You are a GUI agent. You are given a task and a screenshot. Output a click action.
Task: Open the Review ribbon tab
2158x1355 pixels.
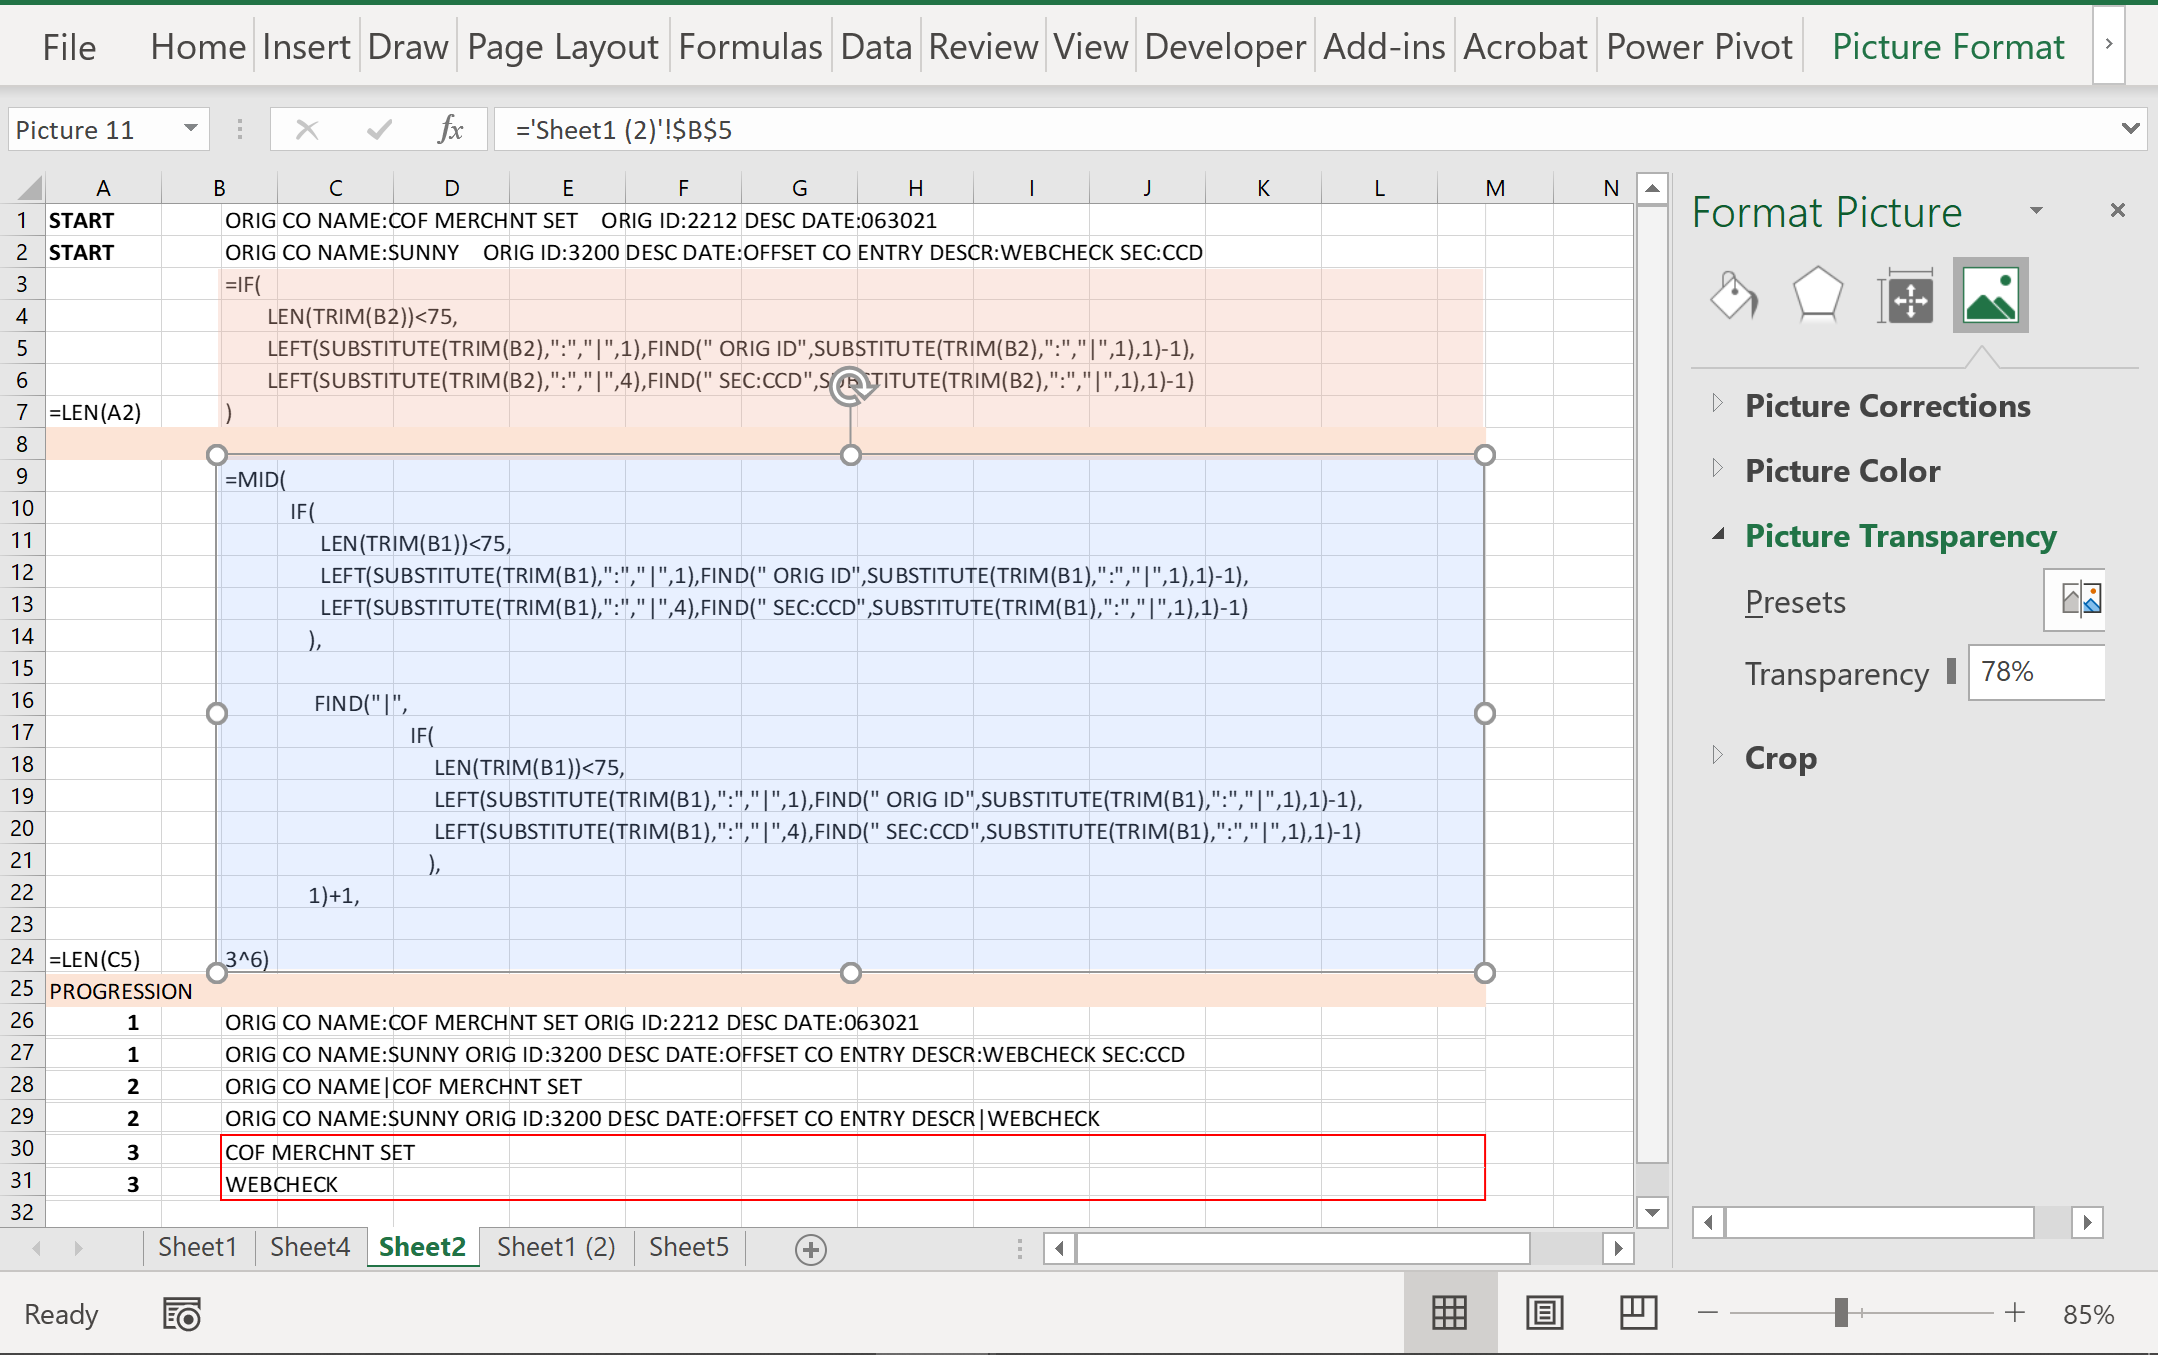(x=983, y=47)
